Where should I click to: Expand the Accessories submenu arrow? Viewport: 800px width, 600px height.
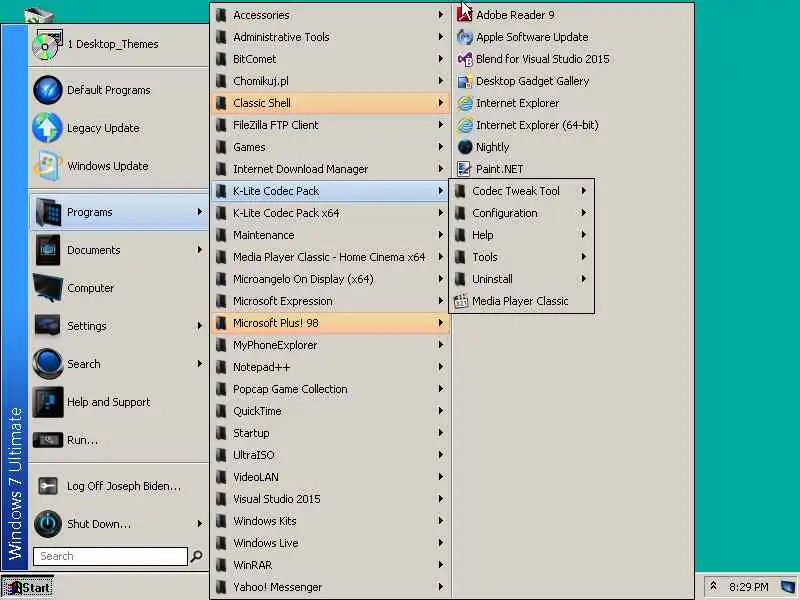(441, 15)
